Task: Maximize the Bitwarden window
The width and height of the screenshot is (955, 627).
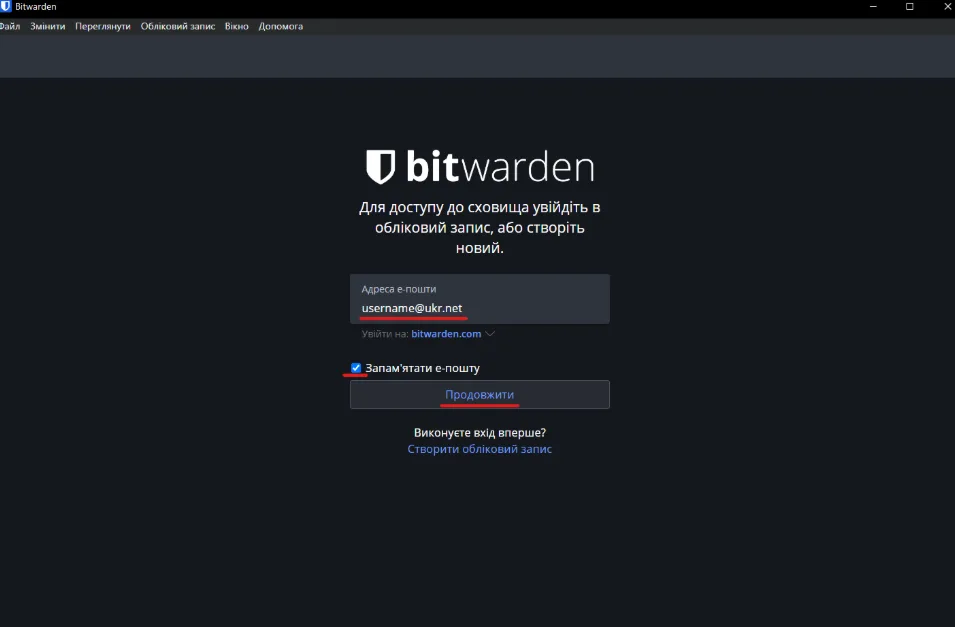Action: click(909, 7)
